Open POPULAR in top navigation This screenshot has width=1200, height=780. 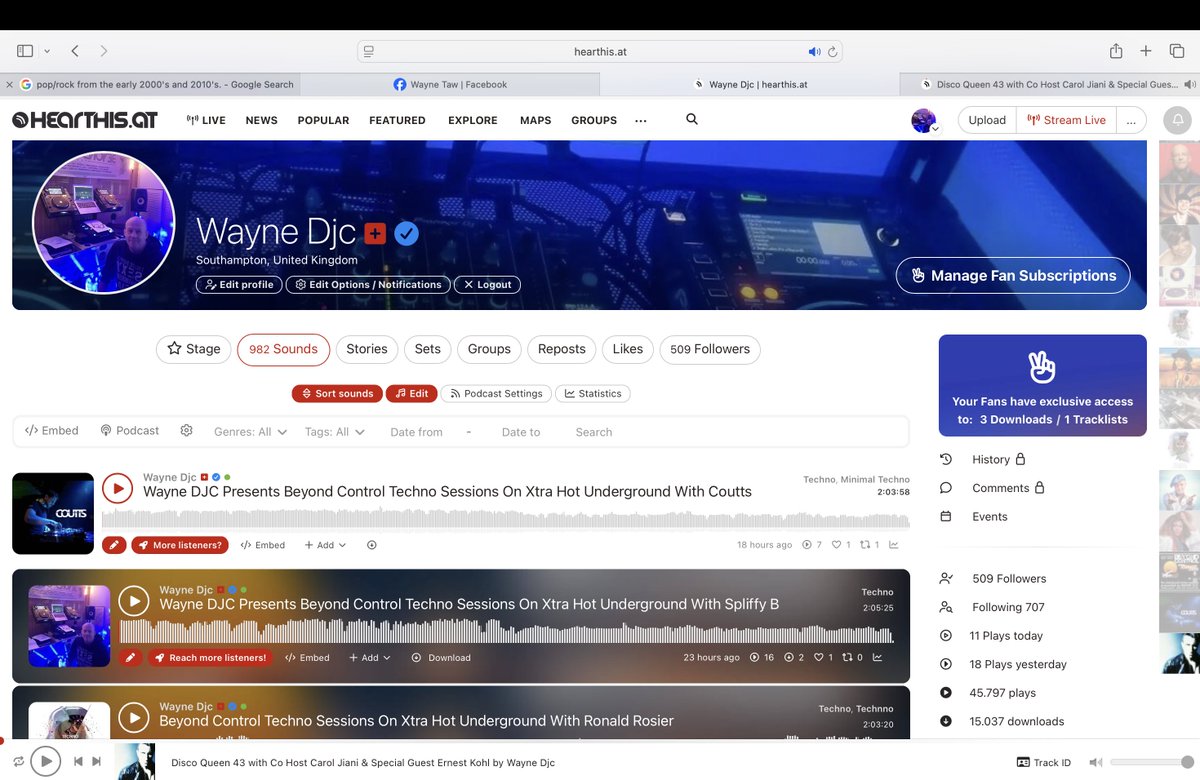point(323,120)
